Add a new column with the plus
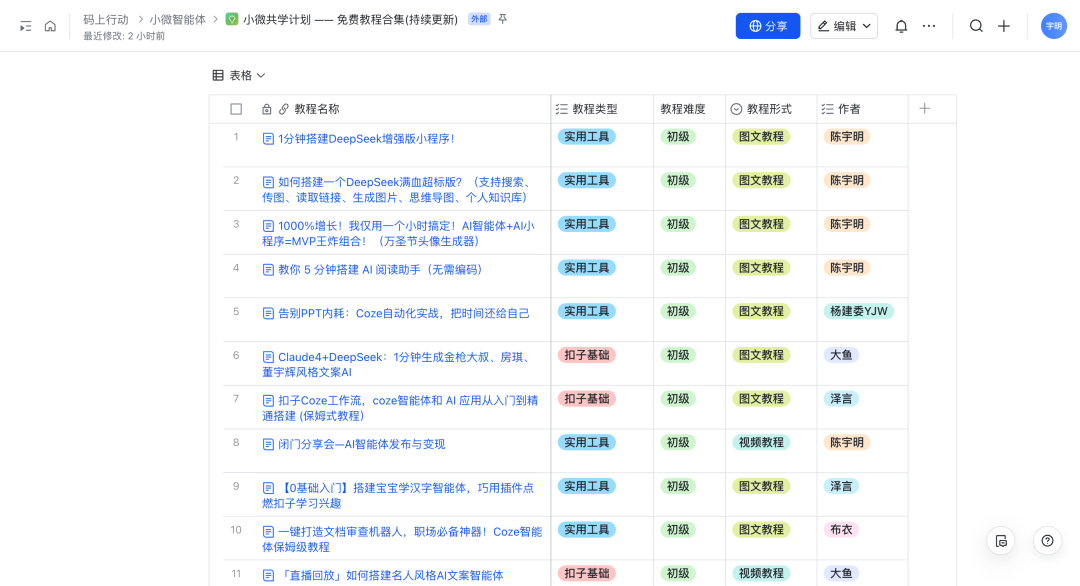This screenshot has width=1080, height=586. 924,108
